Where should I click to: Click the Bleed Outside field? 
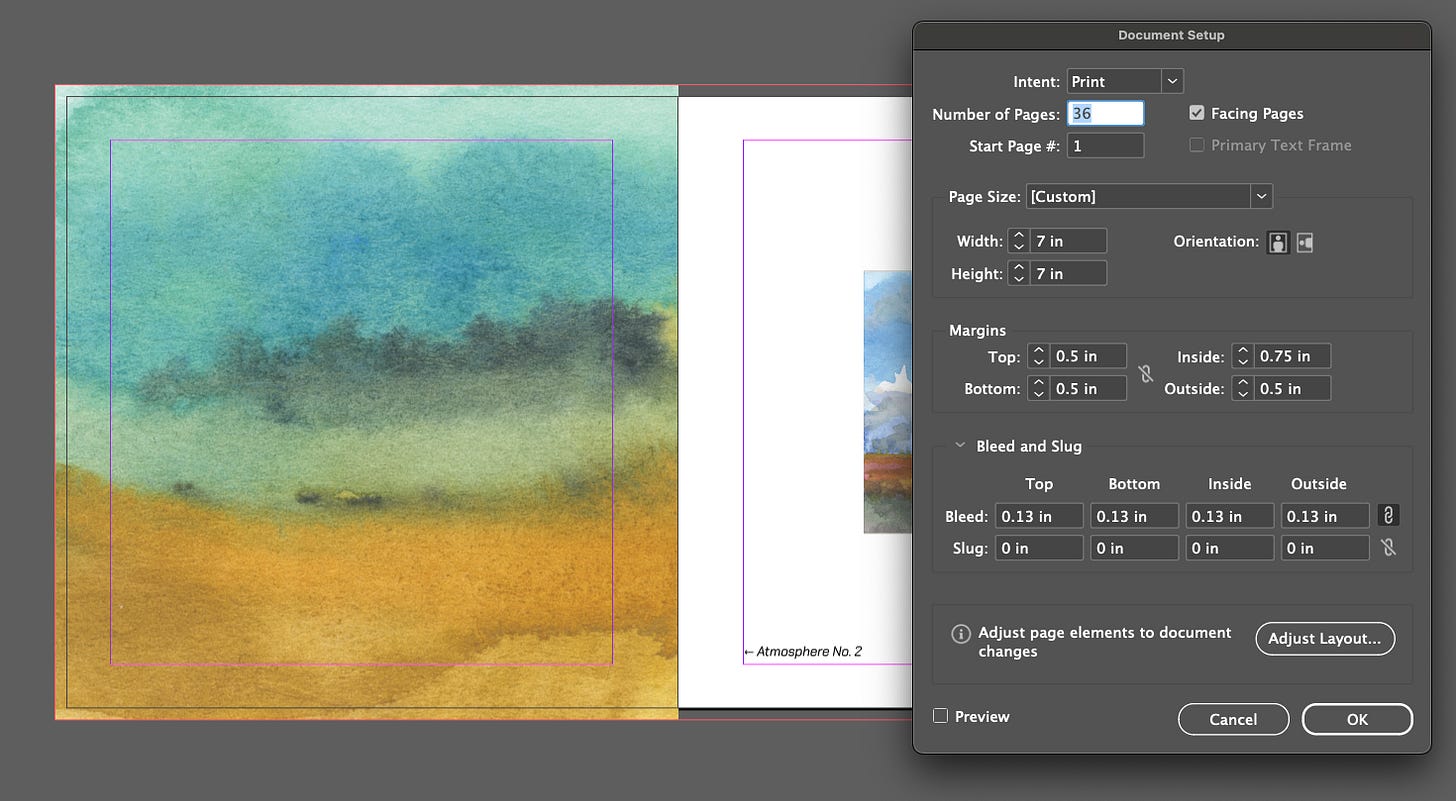(x=1325, y=516)
